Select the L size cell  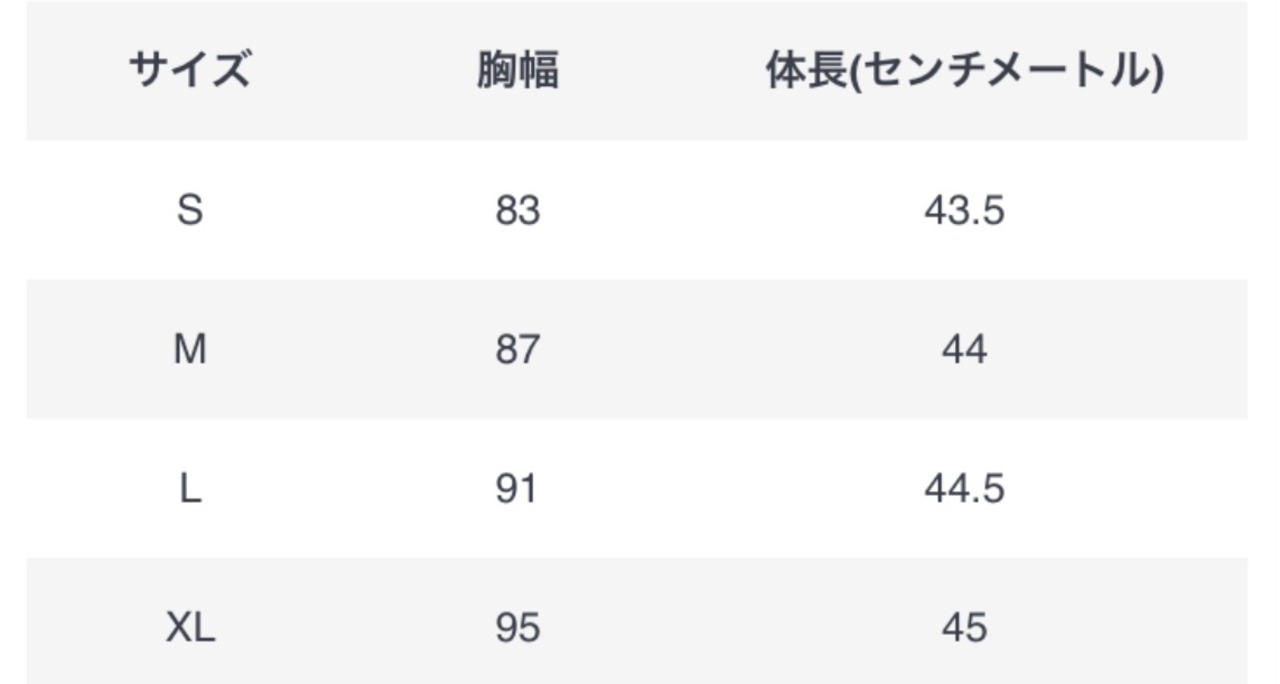[189, 489]
